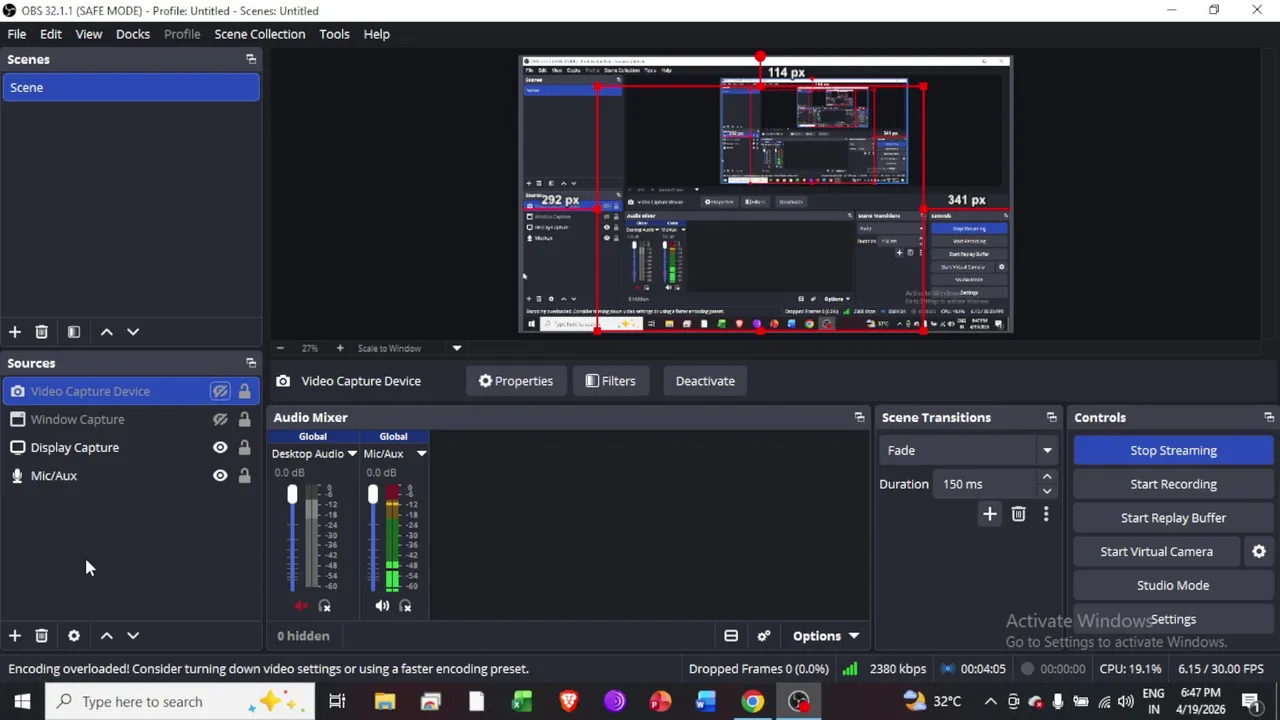Add a new source with the plus icon

pyautogui.click(x=15, y=636)
